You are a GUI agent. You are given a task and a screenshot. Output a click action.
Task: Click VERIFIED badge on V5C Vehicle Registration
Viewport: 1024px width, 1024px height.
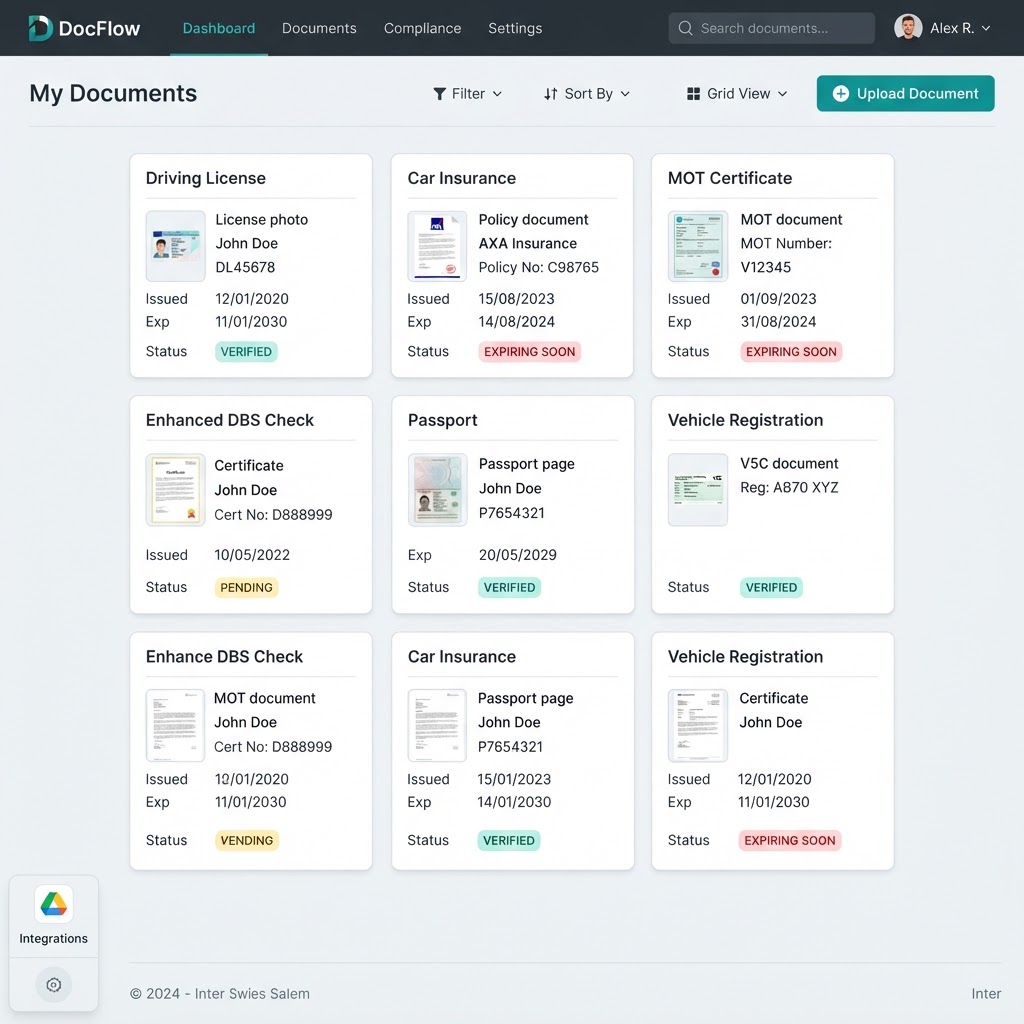[x=771, y=587]
